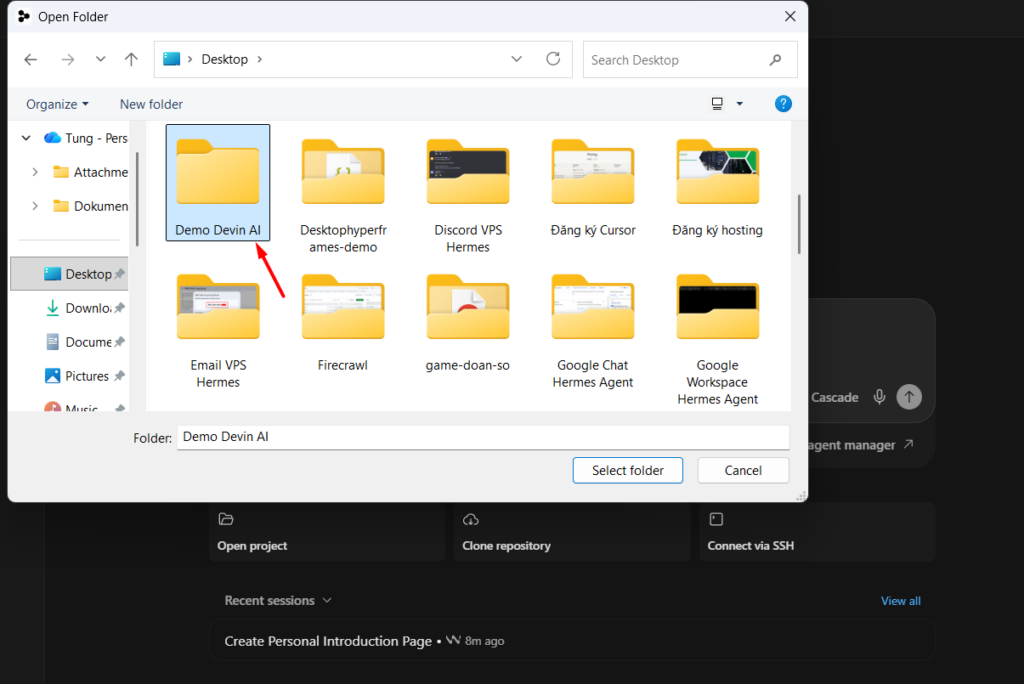Click the Folder name input field
The width and height of the screenshot is (1024, 684).
[483, 437]
